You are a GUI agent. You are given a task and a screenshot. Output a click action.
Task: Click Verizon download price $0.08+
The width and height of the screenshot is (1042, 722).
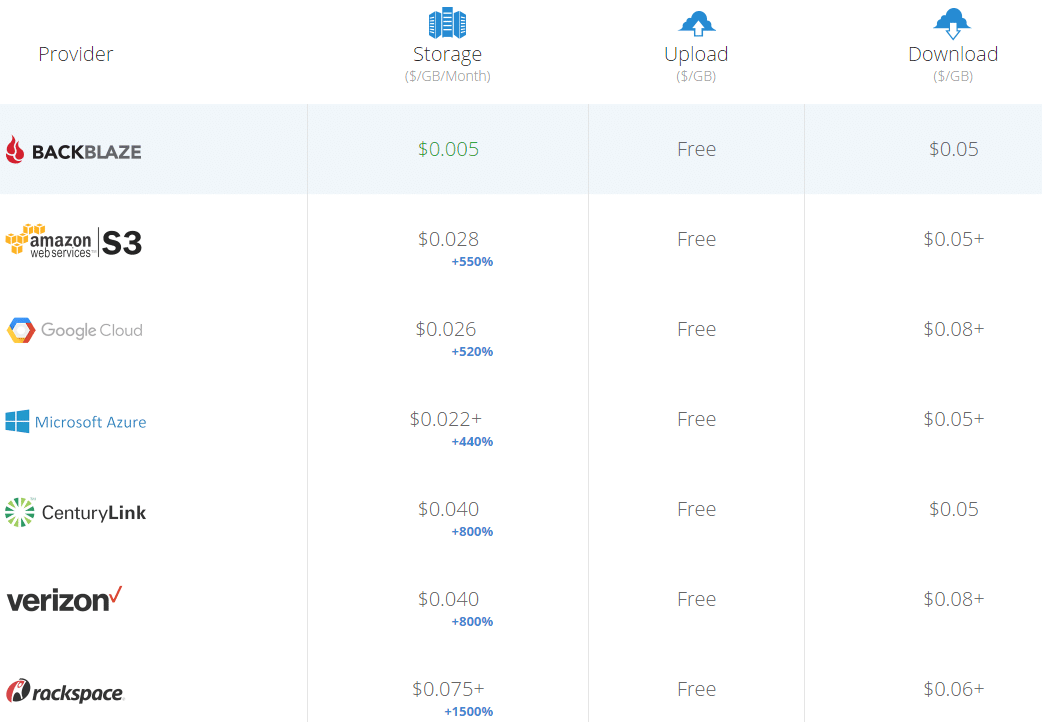click(x=954, y=599)
